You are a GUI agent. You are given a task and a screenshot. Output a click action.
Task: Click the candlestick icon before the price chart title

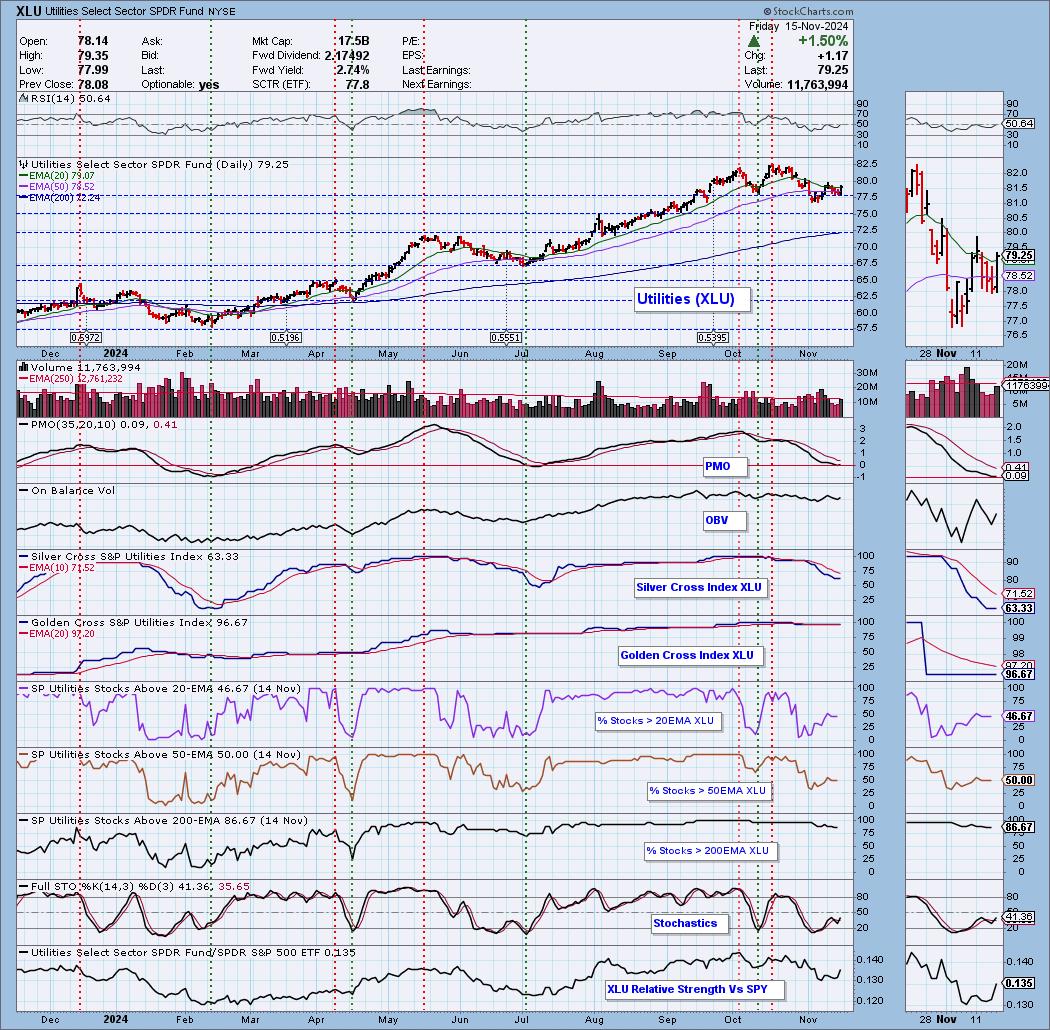coord(24,164)
